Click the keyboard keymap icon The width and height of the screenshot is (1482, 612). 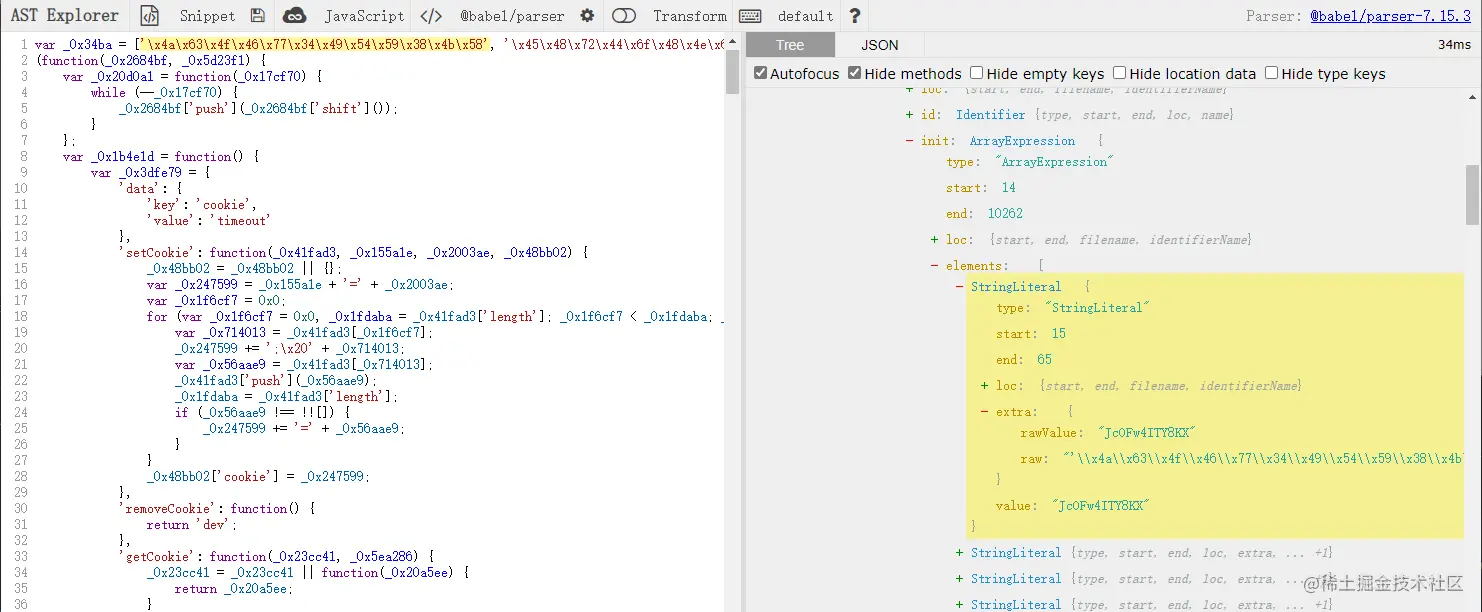coord(750,16)
